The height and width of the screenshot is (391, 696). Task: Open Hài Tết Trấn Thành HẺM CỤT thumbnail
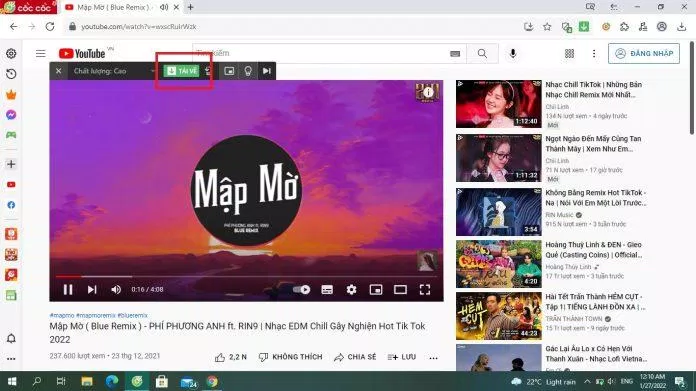click(498, 316)
